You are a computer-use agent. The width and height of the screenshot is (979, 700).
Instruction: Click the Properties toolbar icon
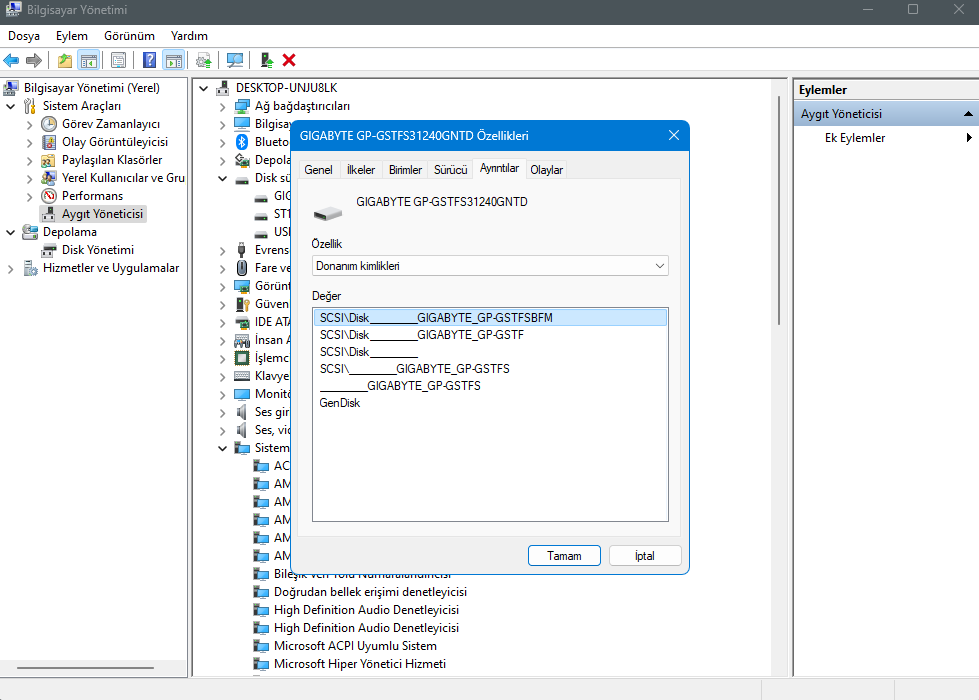coord(118,61)
